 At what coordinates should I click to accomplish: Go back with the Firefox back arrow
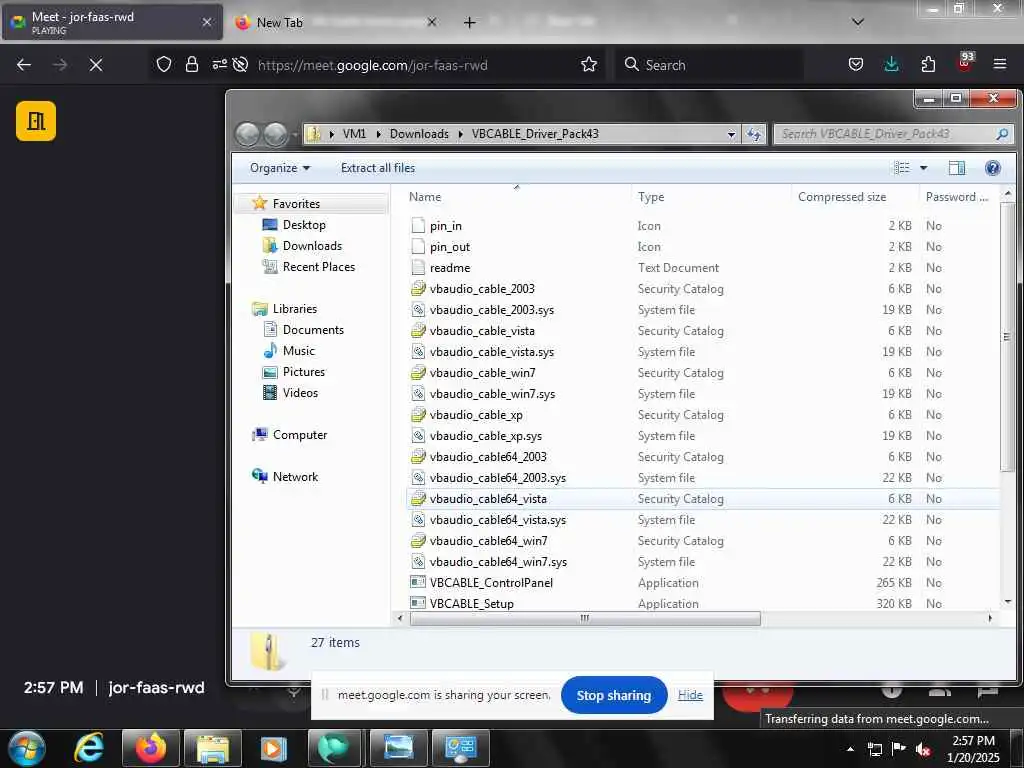(24, 65)
